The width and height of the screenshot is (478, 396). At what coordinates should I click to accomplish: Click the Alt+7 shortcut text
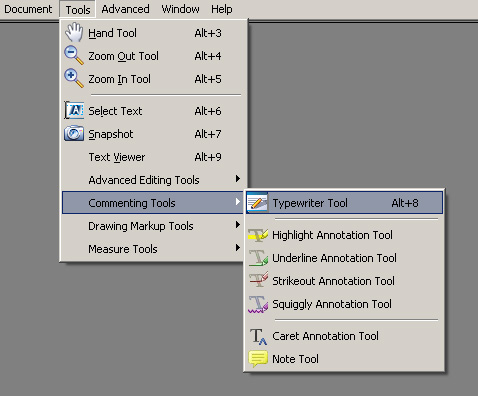click(x=208, y=134)
